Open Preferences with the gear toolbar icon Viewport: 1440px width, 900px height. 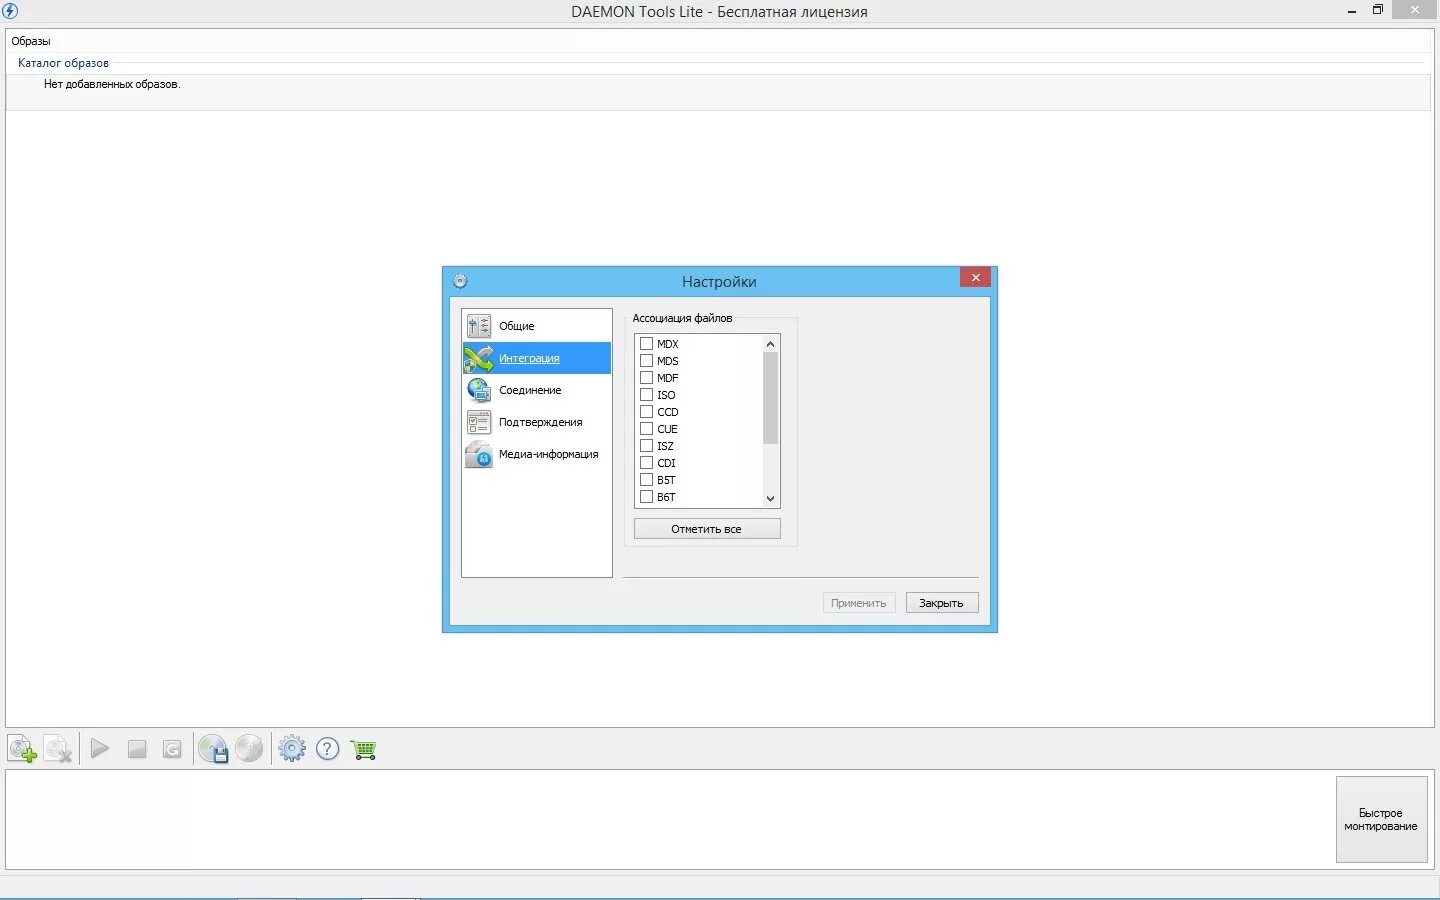point(292,748)
